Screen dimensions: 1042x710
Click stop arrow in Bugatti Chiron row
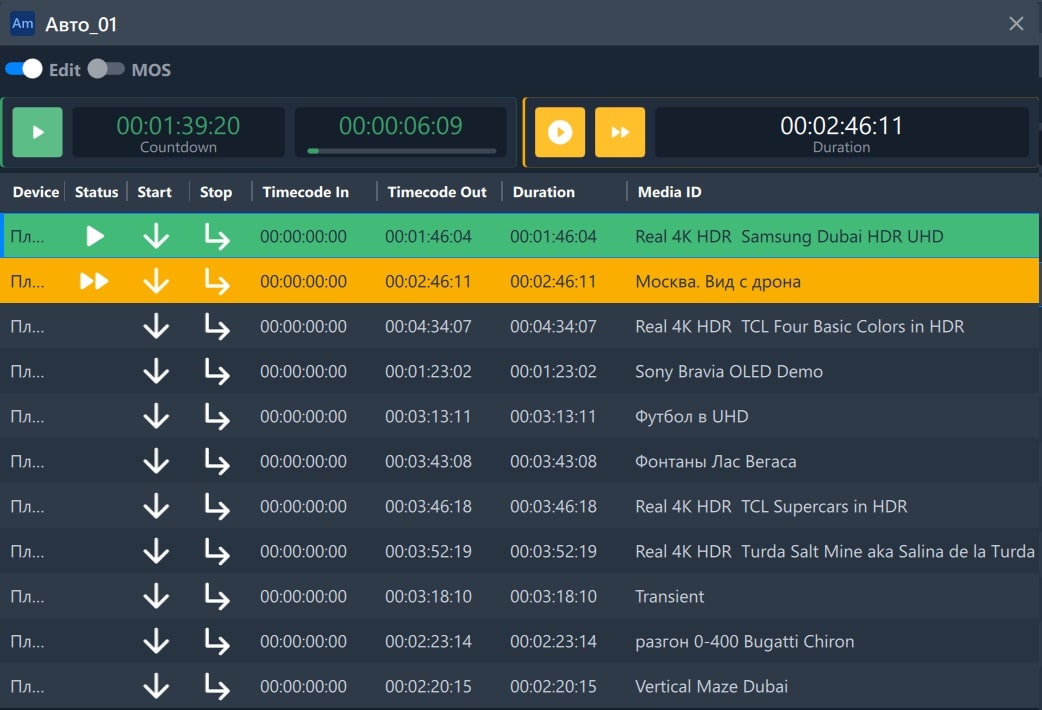point(217,642)
